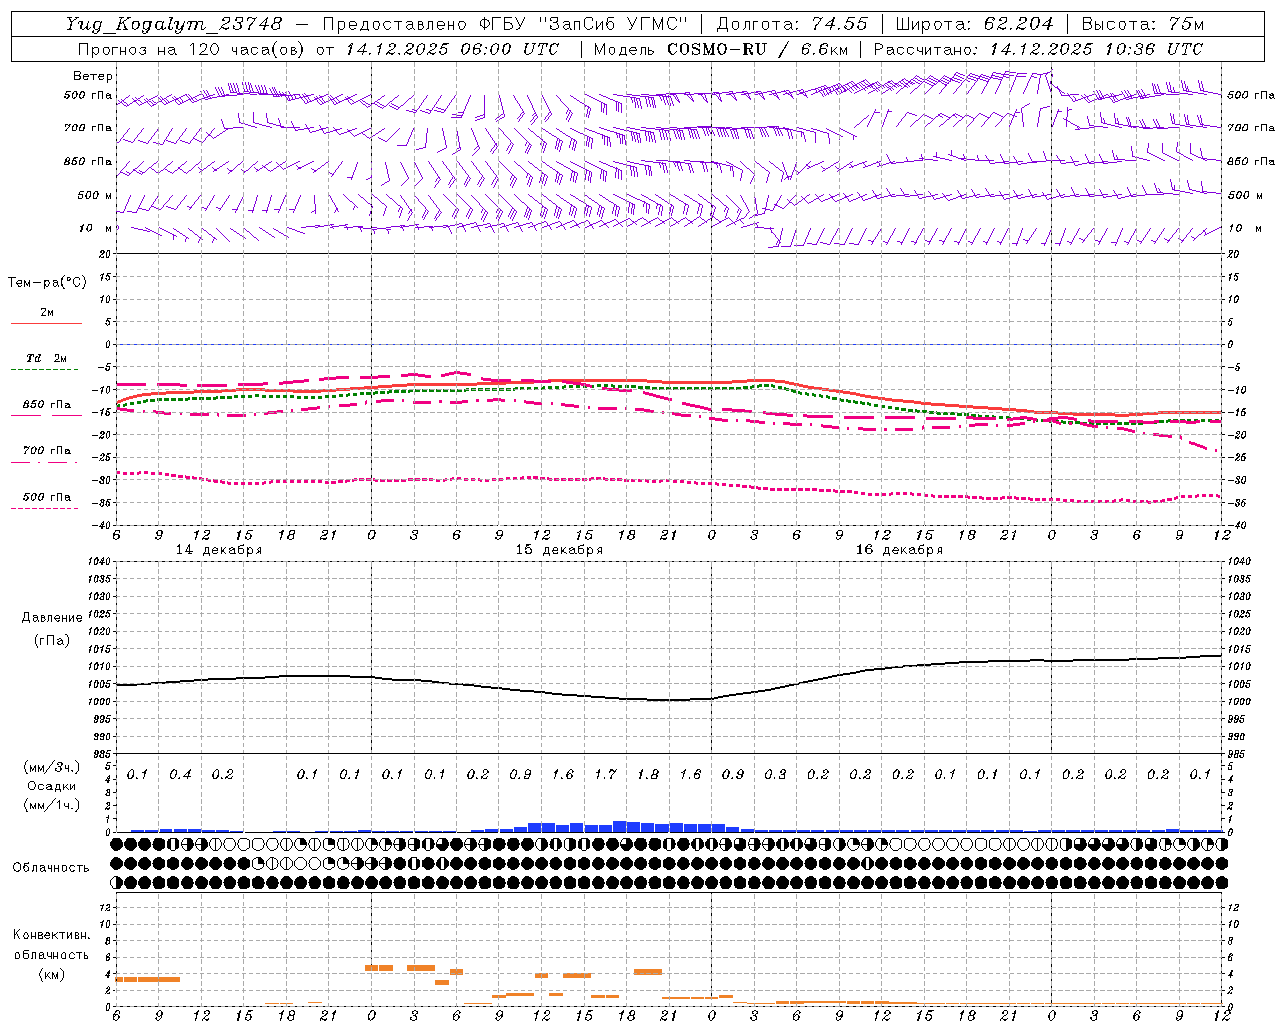Click the '(мм/3ч.)' precipitation unit label

click(x=50, y=767)
